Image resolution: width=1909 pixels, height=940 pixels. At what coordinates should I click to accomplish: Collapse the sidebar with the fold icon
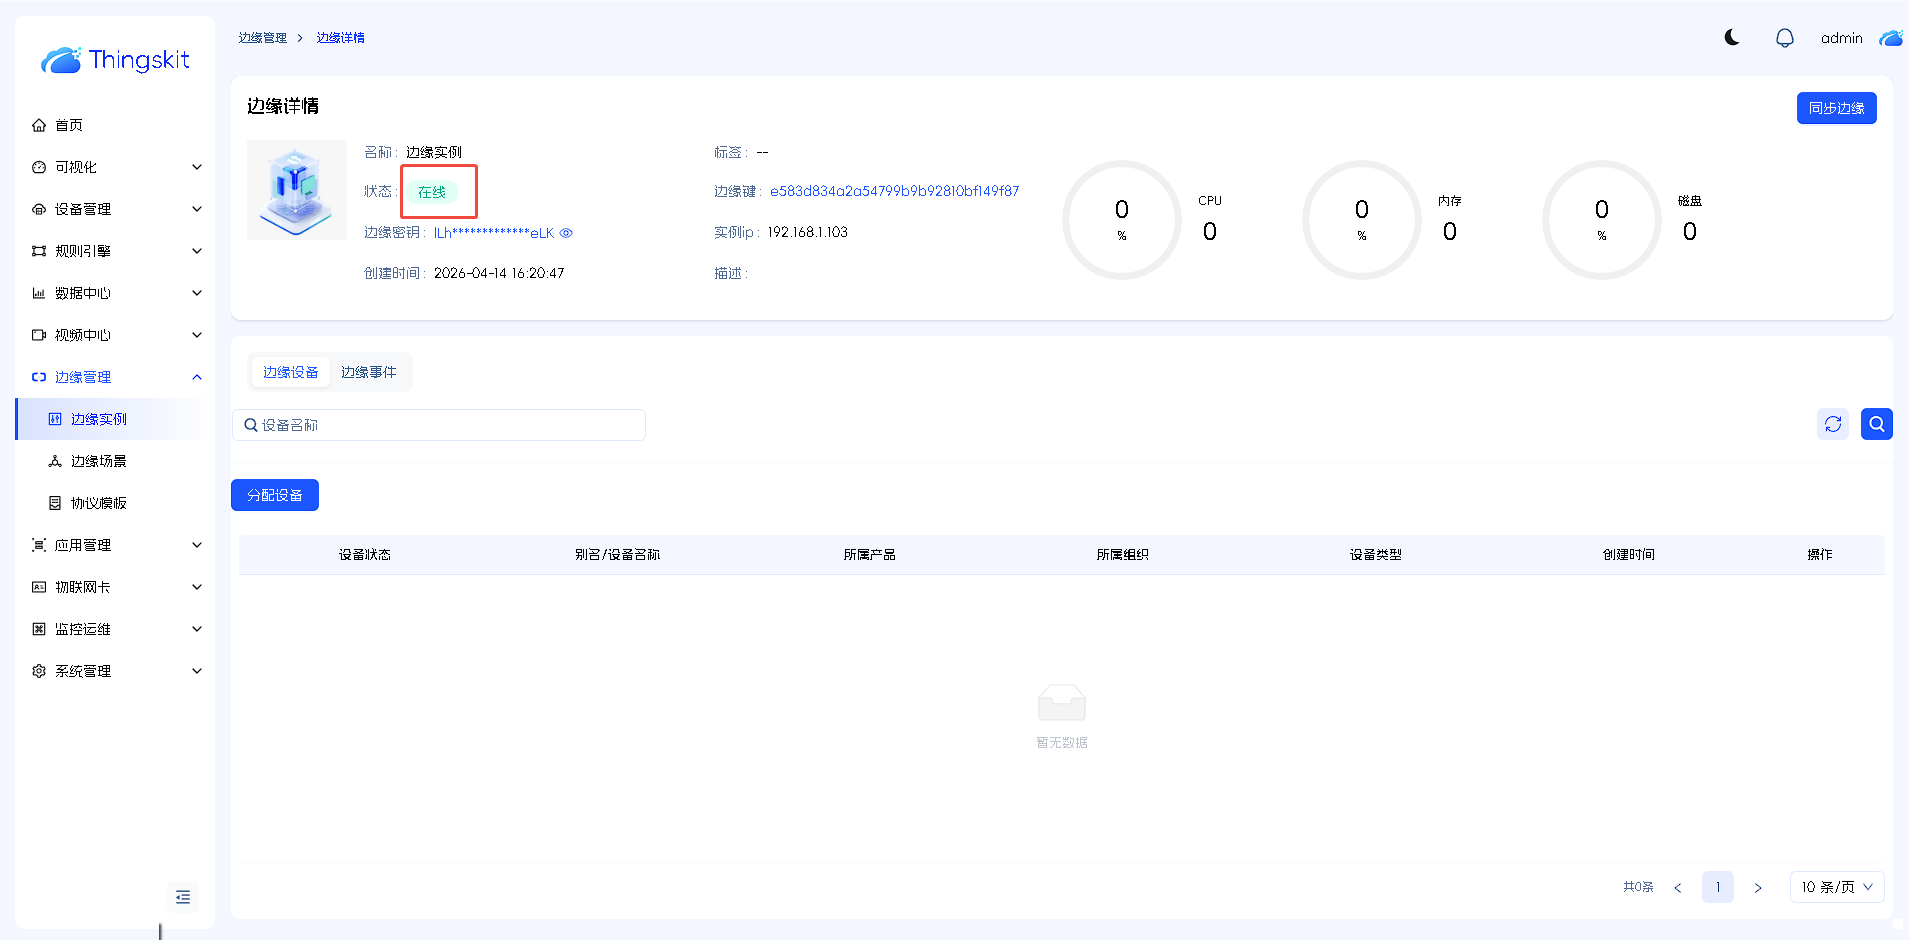pyautogui.click(x=183, y=897)
